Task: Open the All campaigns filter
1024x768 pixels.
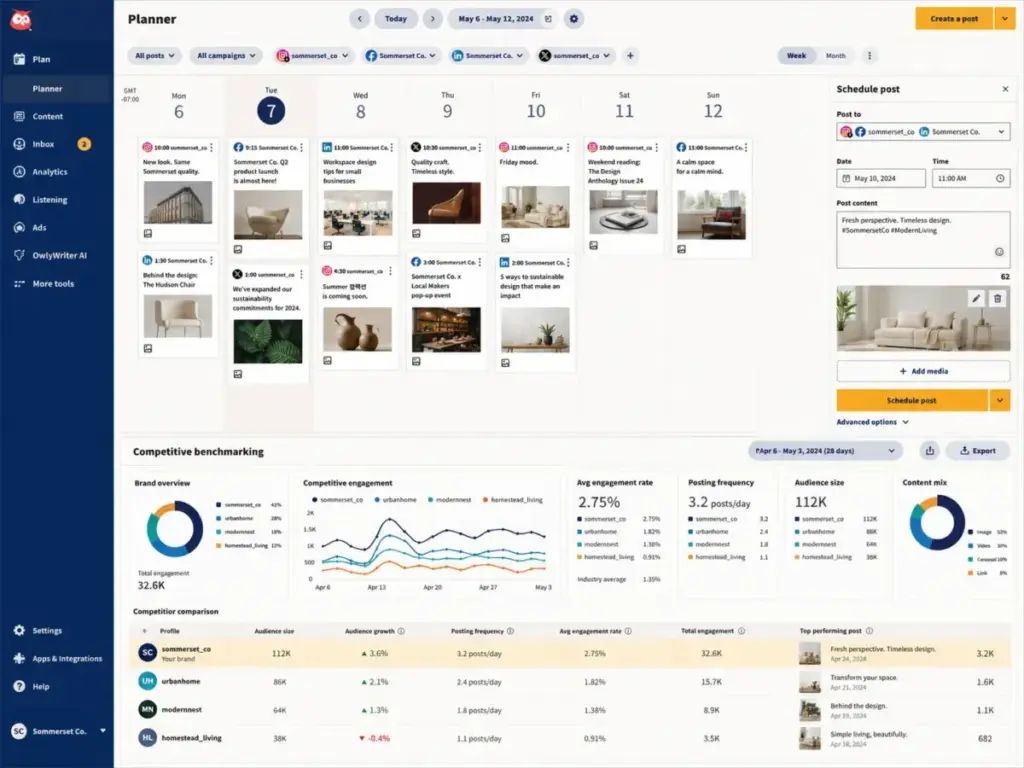Action: tap(226, 56)
